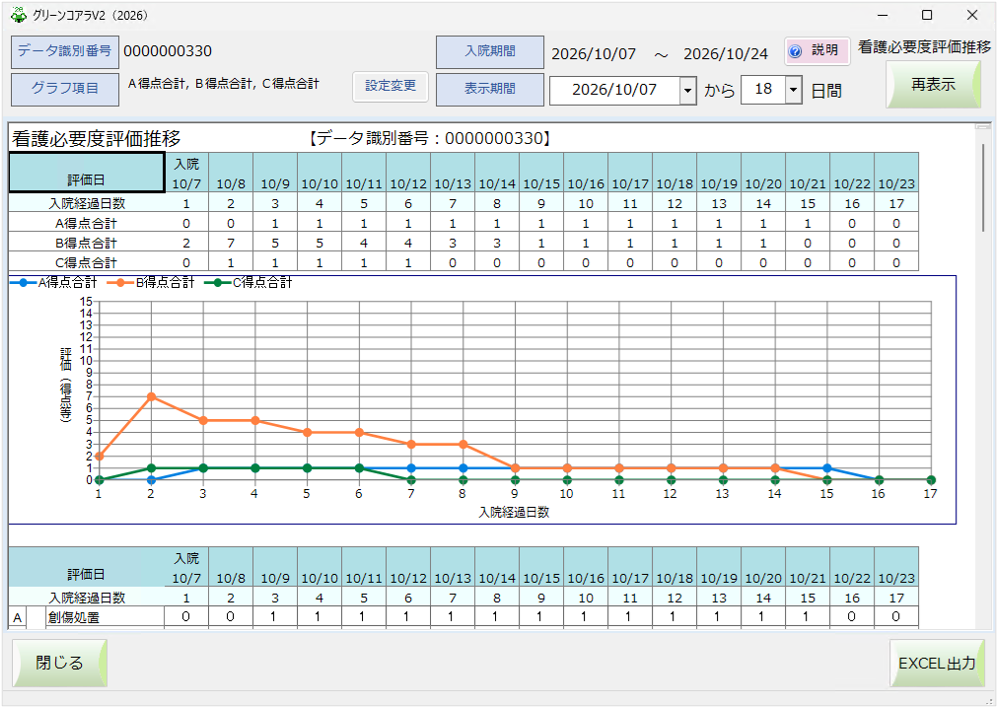Click the 10/8 column header in top table
Image resolution: width=998 pixels, height=708 pixels.
point(230,173)
